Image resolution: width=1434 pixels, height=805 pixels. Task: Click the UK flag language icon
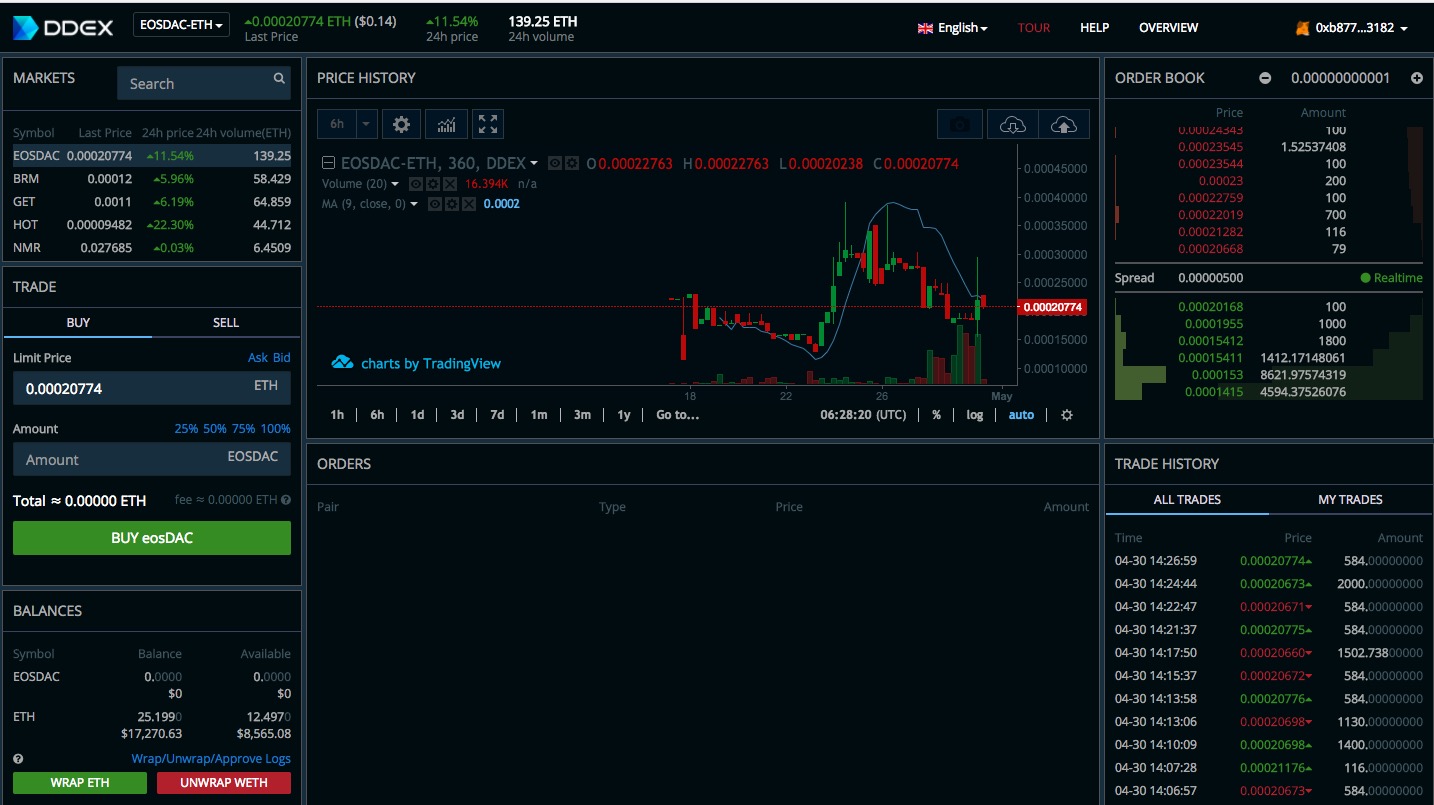(925, 28)
